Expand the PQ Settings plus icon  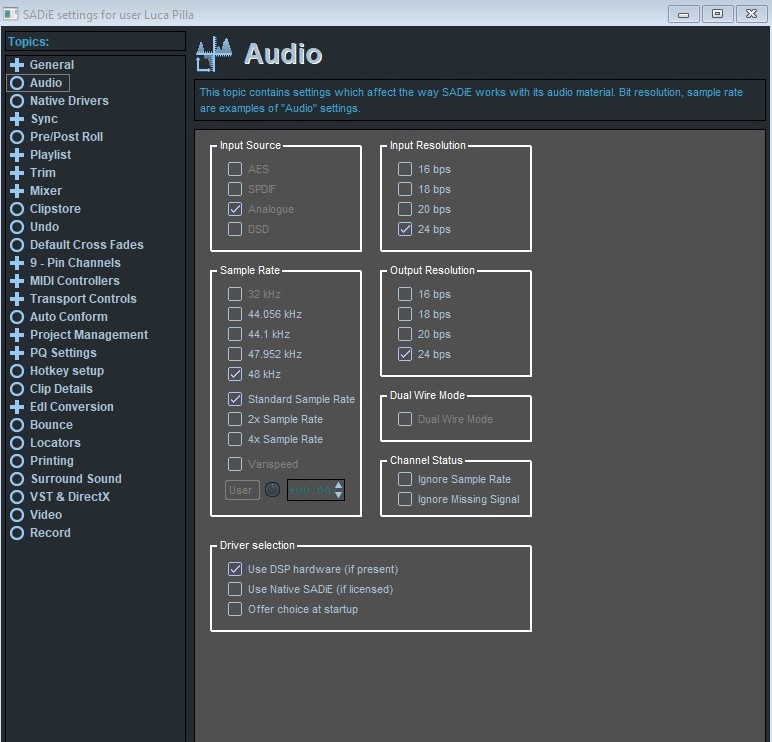[x=17, y=353]
